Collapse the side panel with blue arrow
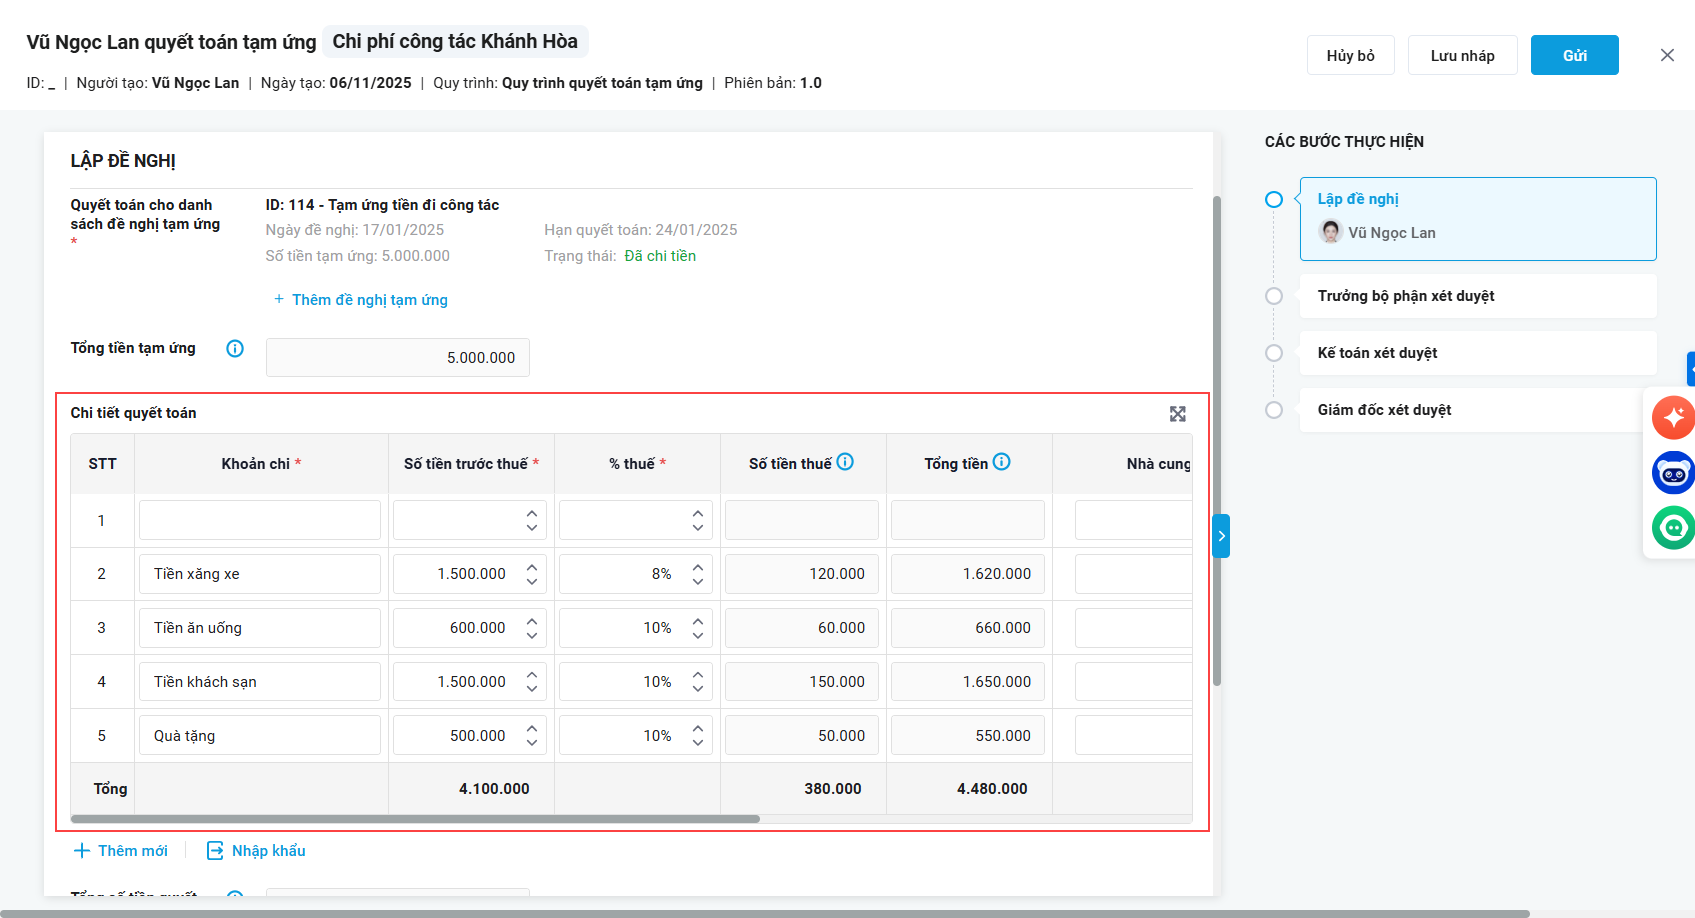Image resolution: width=1695 pixels, height=918 pixels. click(1221, 536)
